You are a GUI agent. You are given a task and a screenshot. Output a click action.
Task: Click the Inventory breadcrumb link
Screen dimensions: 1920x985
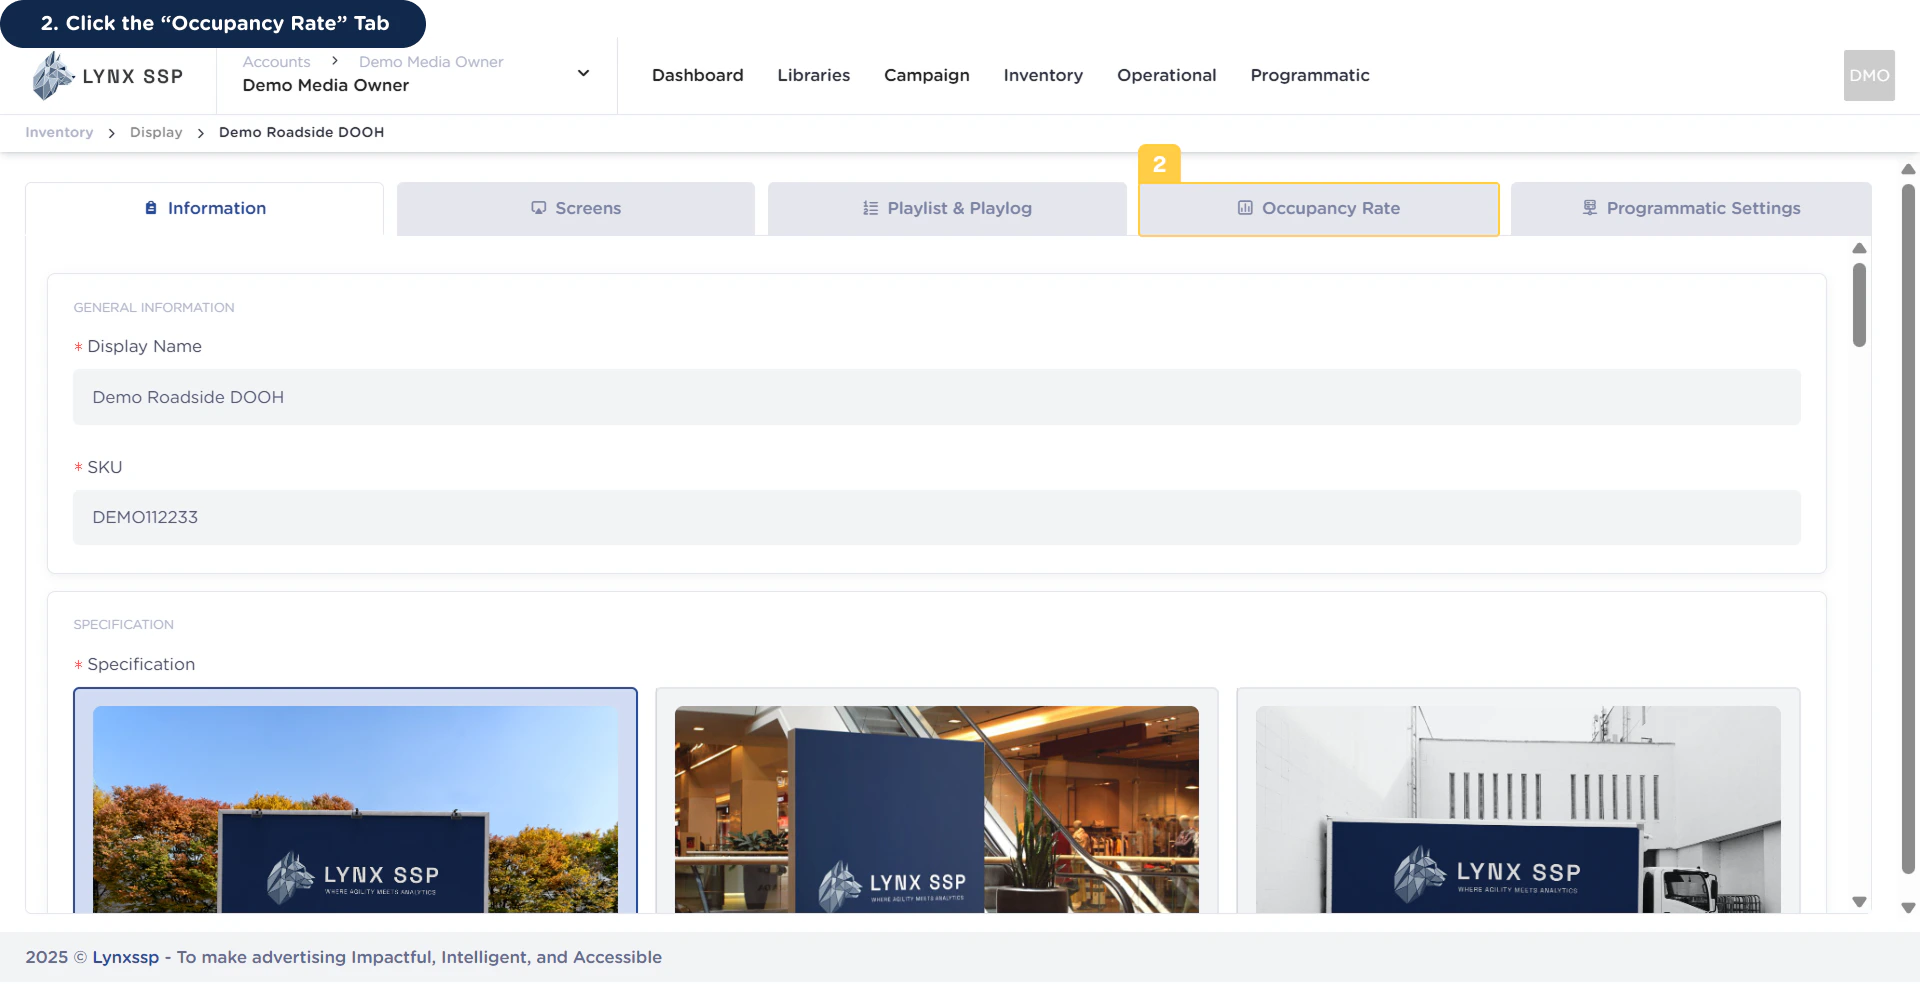click(x=59, y=132)
